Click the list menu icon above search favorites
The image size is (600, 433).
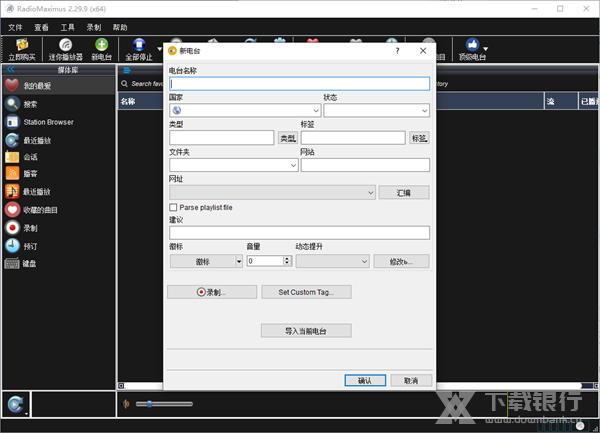click(x=127, y=70)
